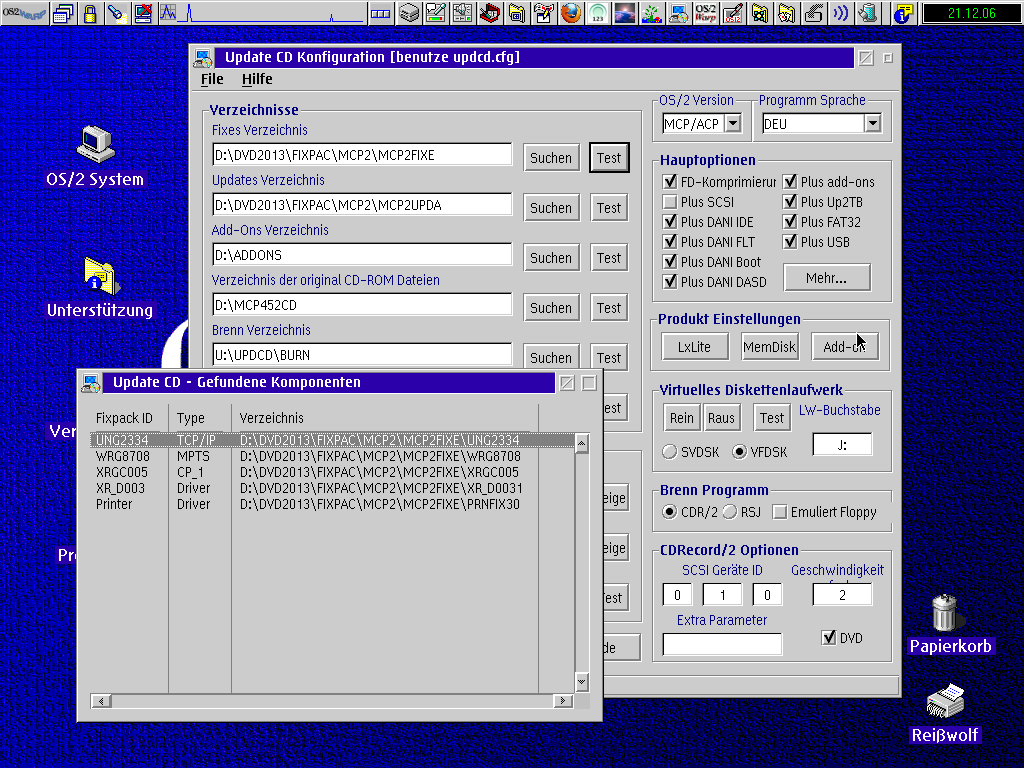Image resolution: width=1024 pixels, height=768 pixels.
Task: Click the Rein button
Action: (682, 418)
